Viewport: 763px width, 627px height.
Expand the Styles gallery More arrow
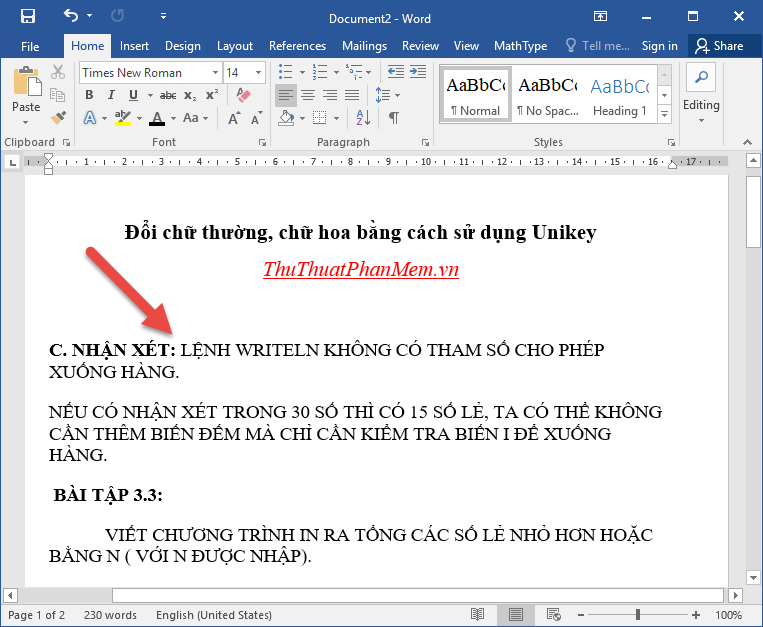coord(665,114)
